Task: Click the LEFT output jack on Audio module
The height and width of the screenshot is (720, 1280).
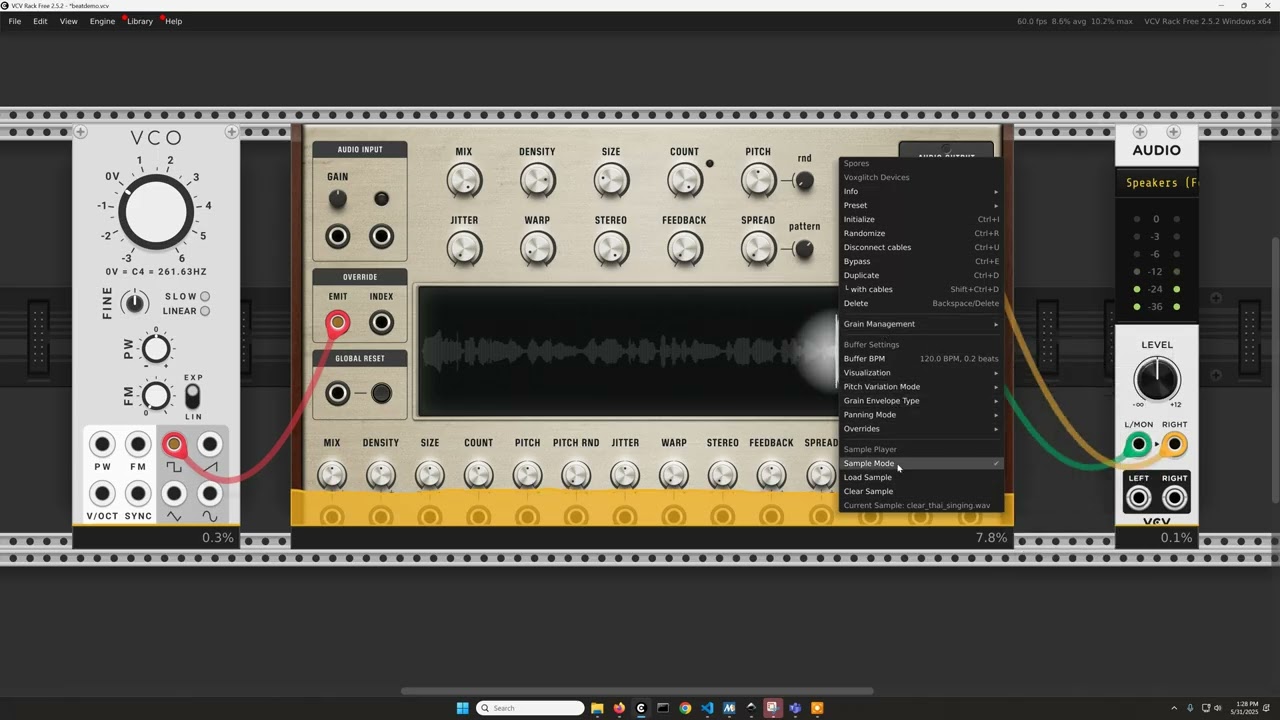Action: 1138,497
